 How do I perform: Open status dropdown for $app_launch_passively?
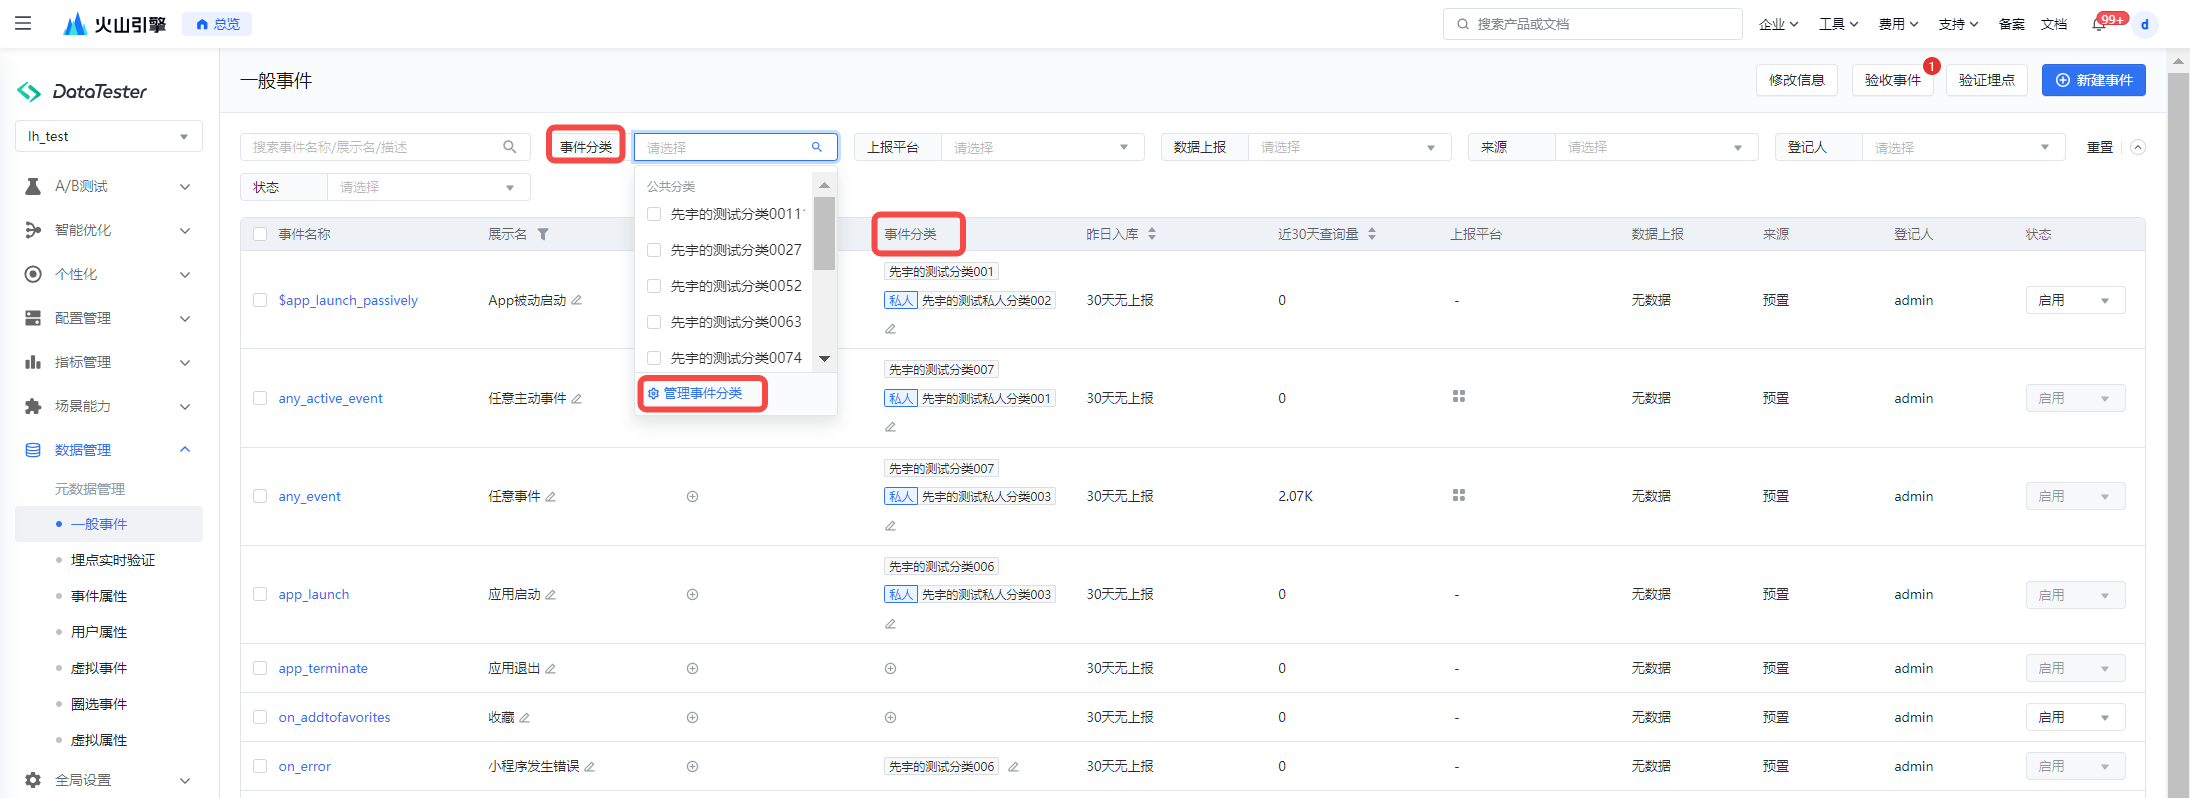pos(2075,300)
